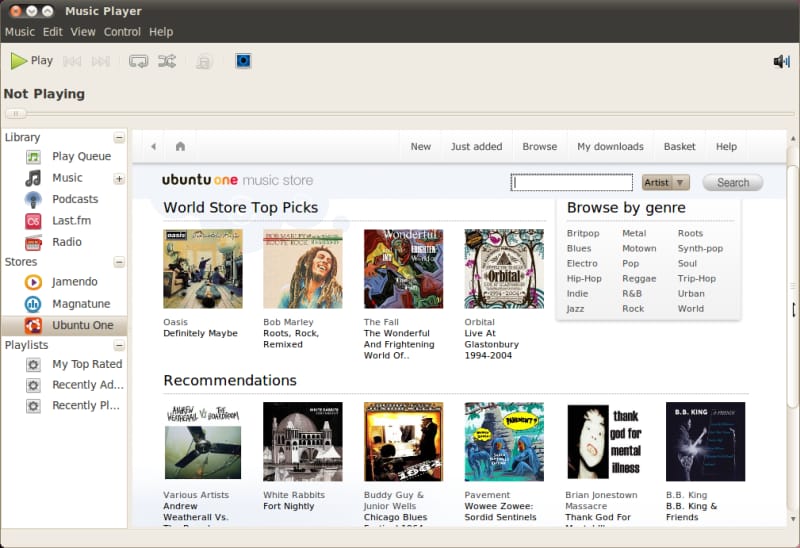Toggle the repeat playback icon
The width and height of the screenshot is (800, 548).
point(139,61)
